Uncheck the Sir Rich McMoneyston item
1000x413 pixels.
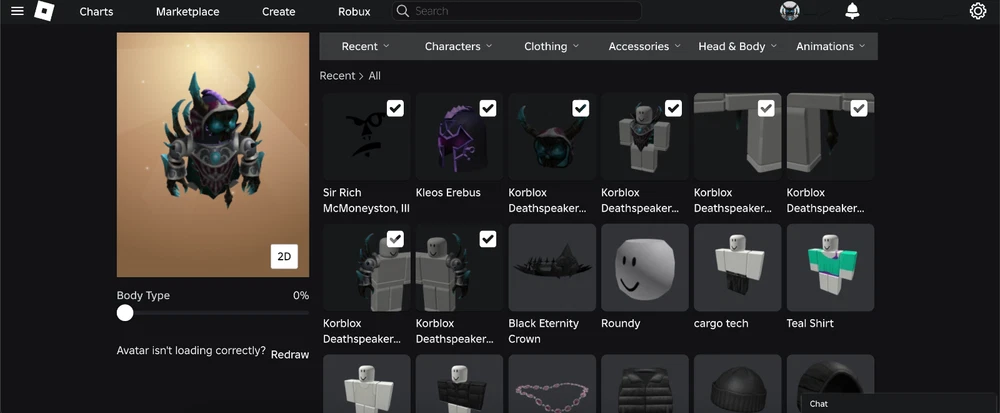pyautogui.click(x=395, y=108)
